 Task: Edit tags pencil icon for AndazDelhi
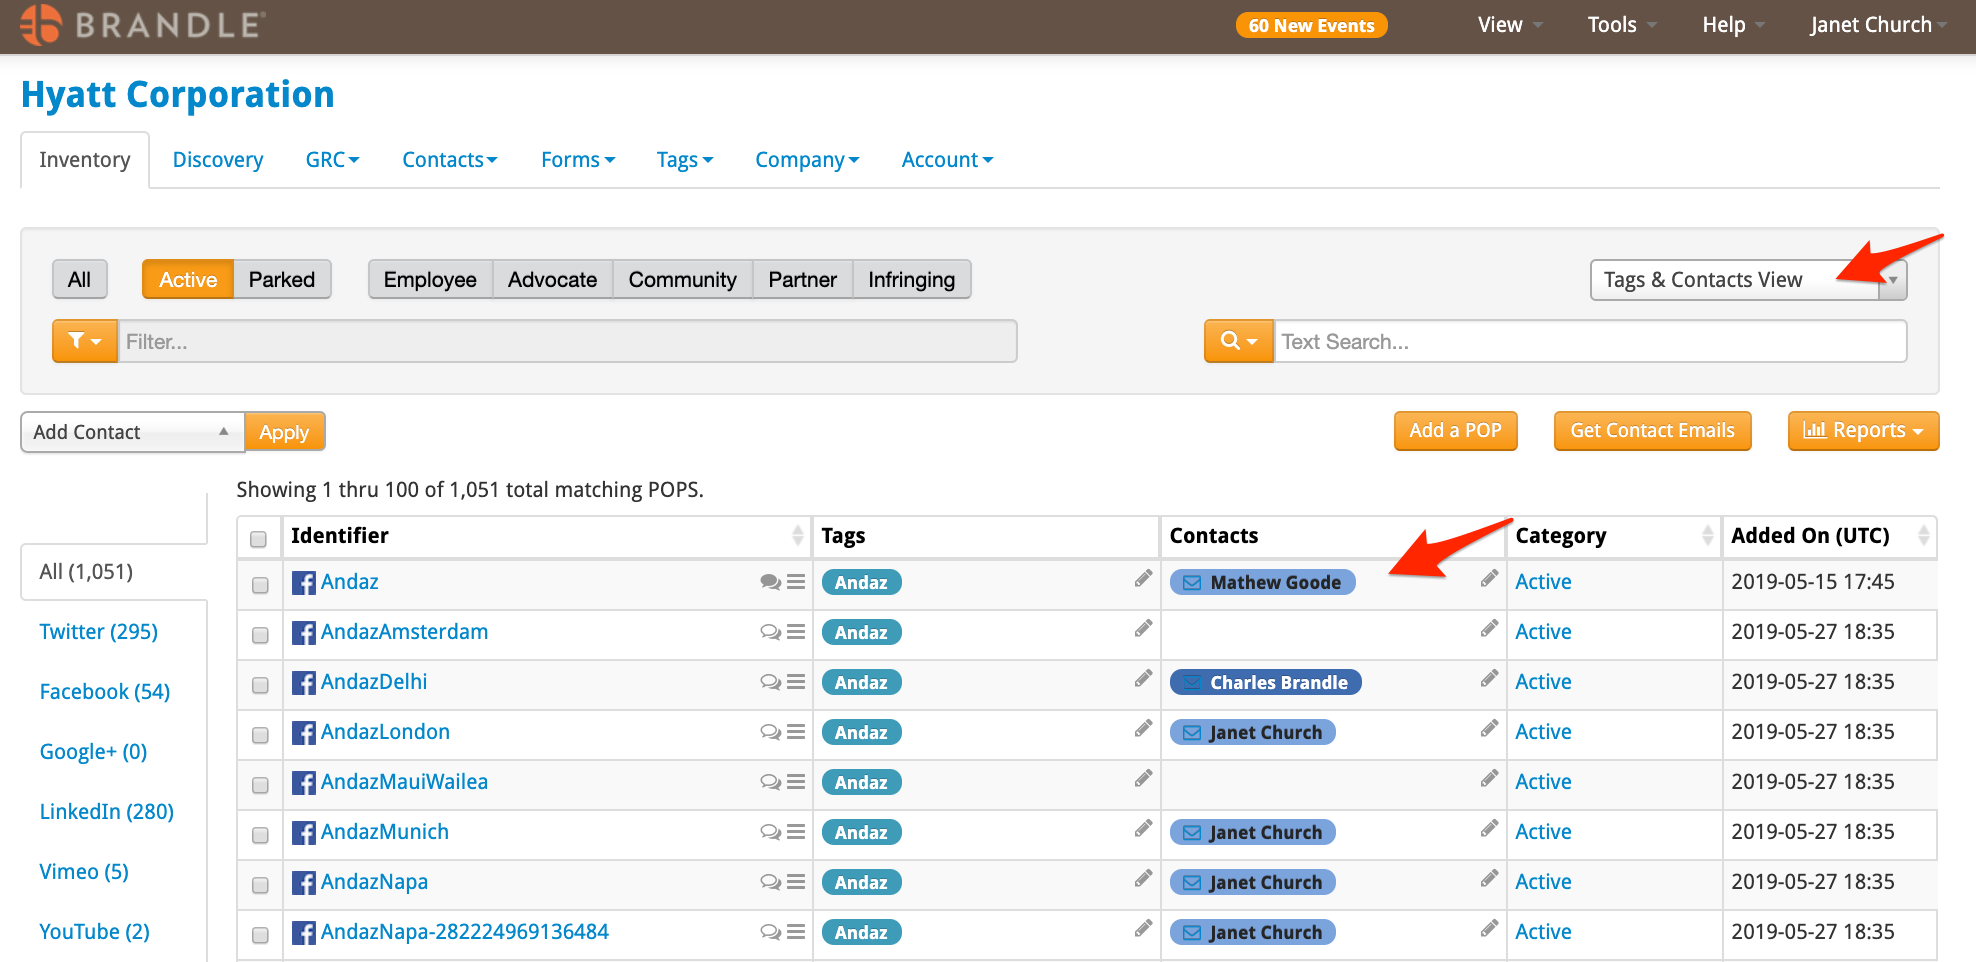(1143, 679)
